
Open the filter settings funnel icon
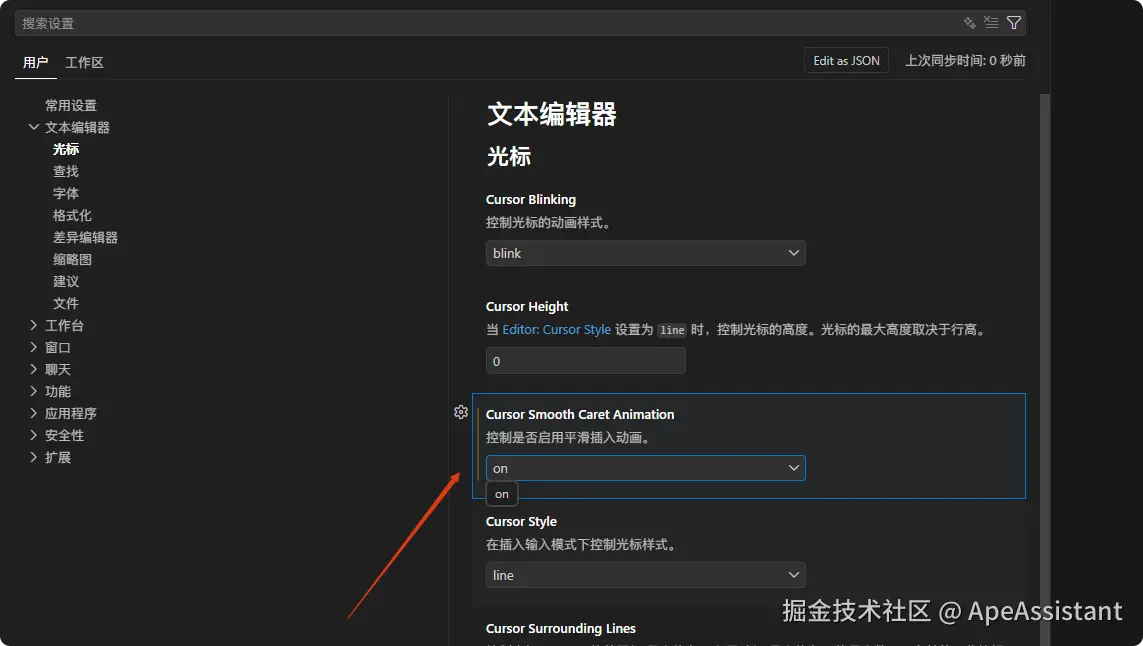coord(1014,22)
